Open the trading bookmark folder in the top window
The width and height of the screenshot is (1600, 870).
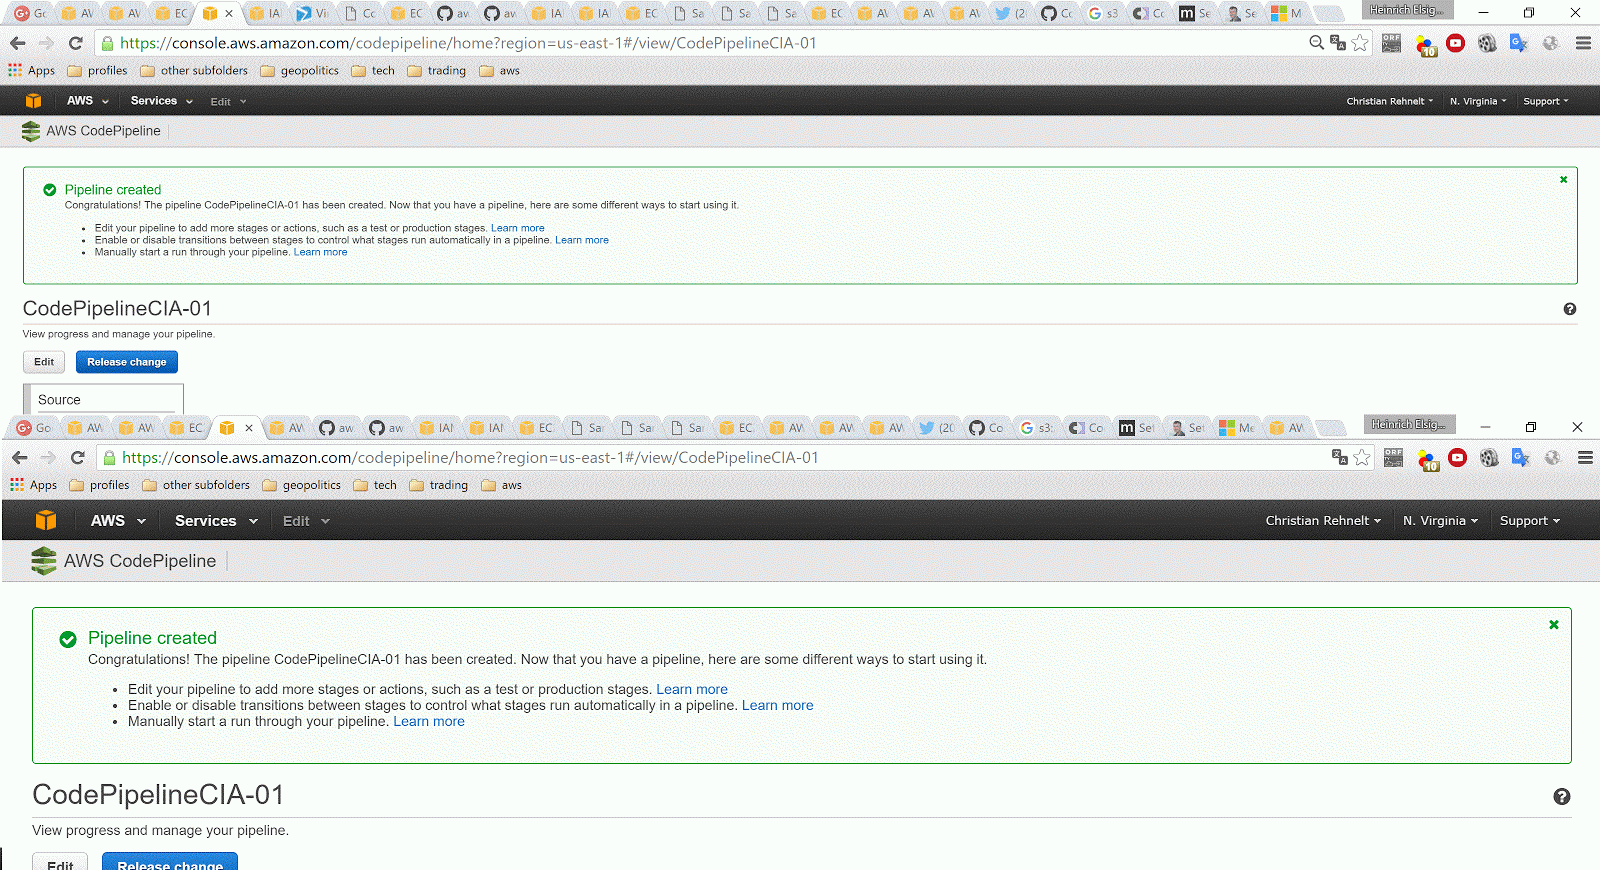(436, 71)
